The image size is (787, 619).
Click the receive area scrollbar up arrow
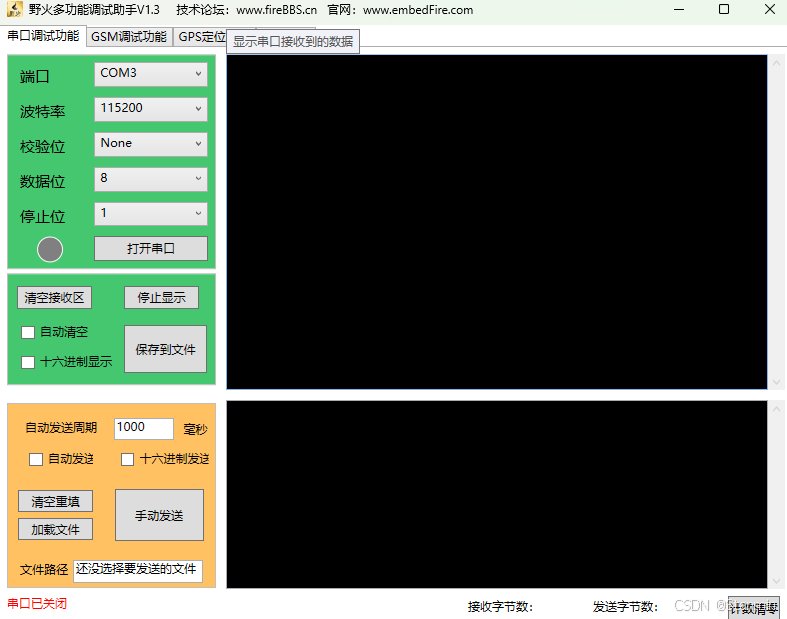[776, 63]
